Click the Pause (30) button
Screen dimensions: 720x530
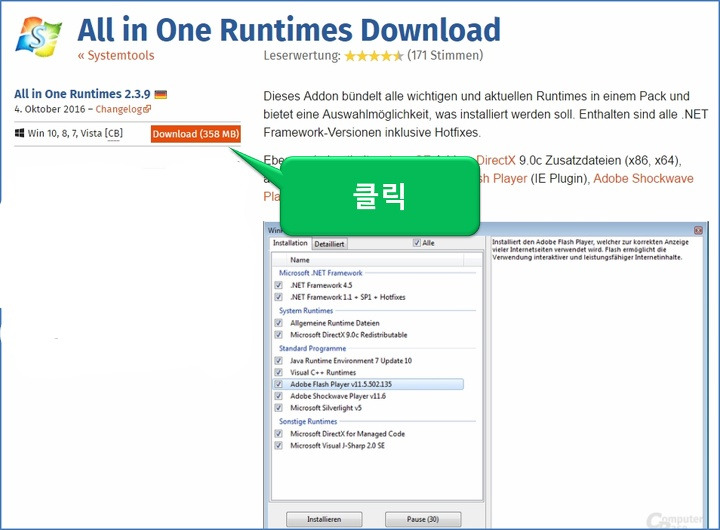click(423, 519)
